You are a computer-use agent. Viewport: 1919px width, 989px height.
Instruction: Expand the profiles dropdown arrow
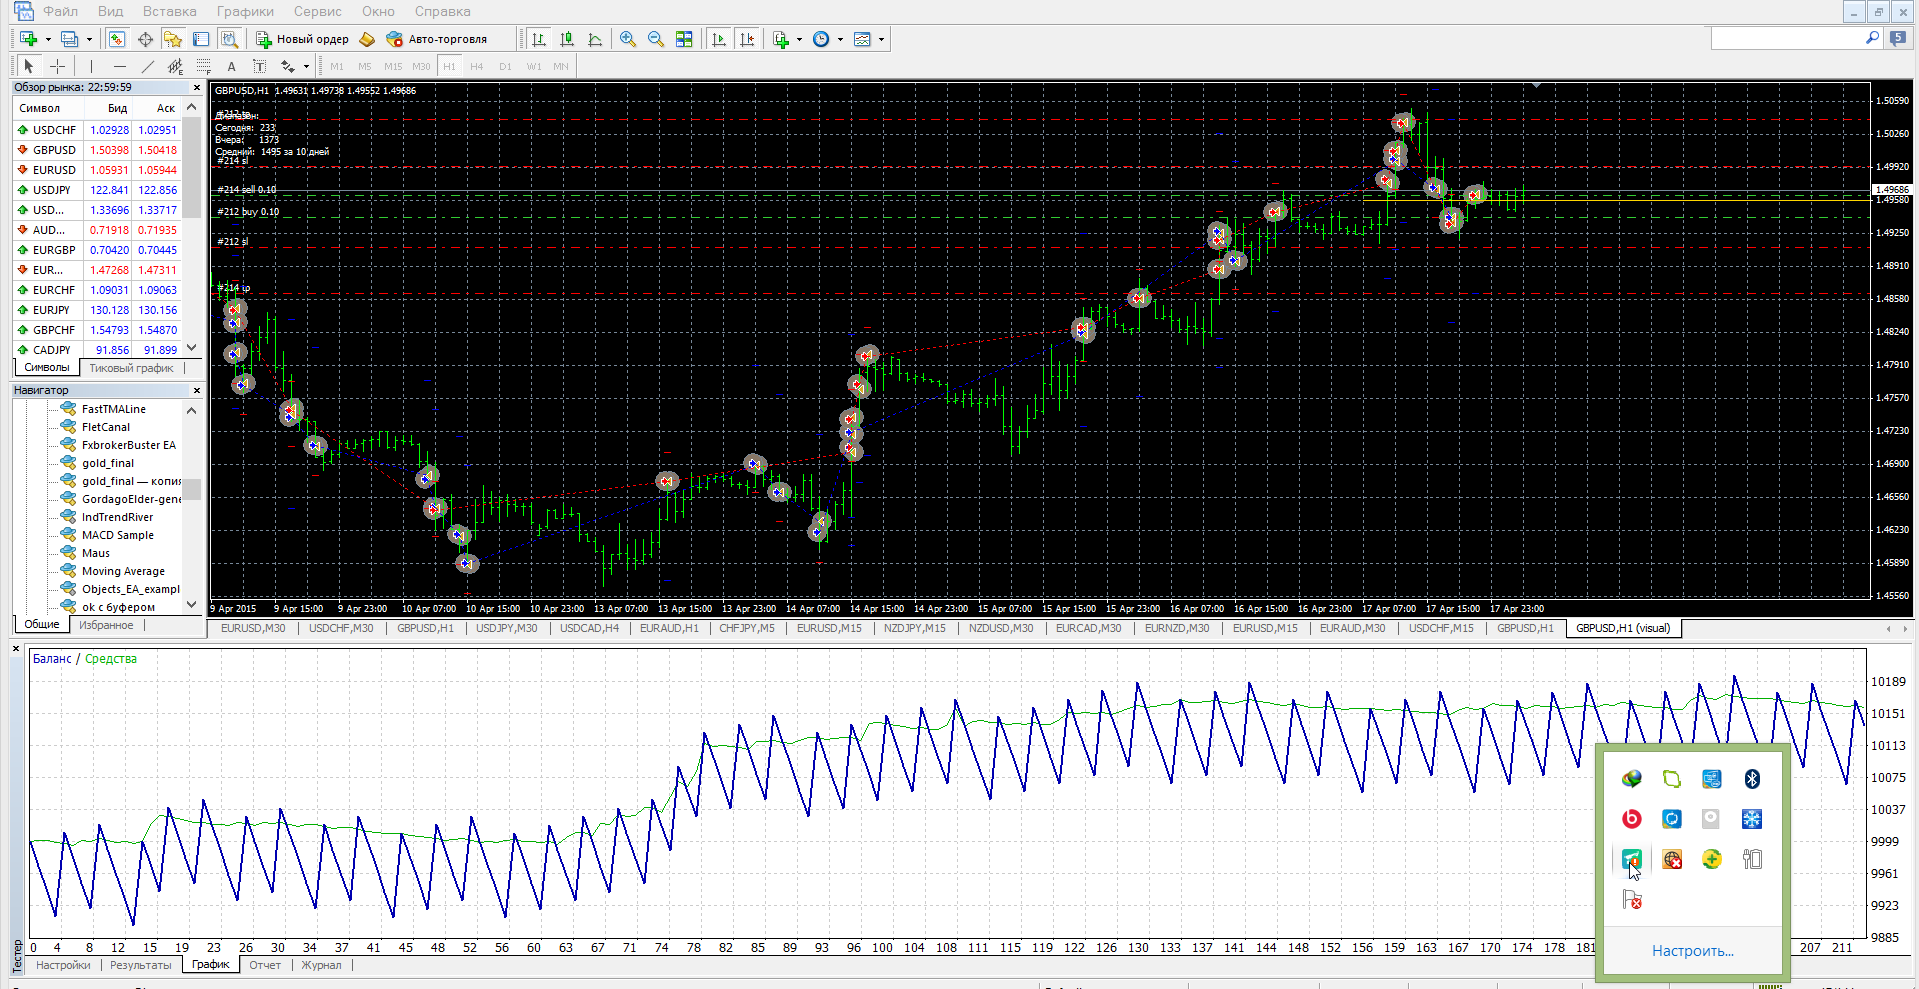(89, 40)
